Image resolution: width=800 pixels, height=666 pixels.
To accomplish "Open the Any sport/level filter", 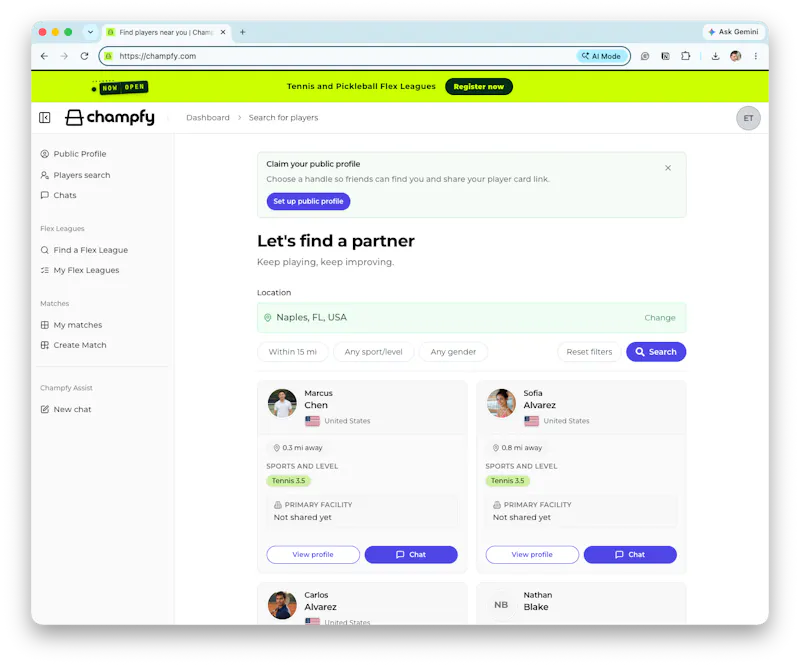I will pos(373,352).
